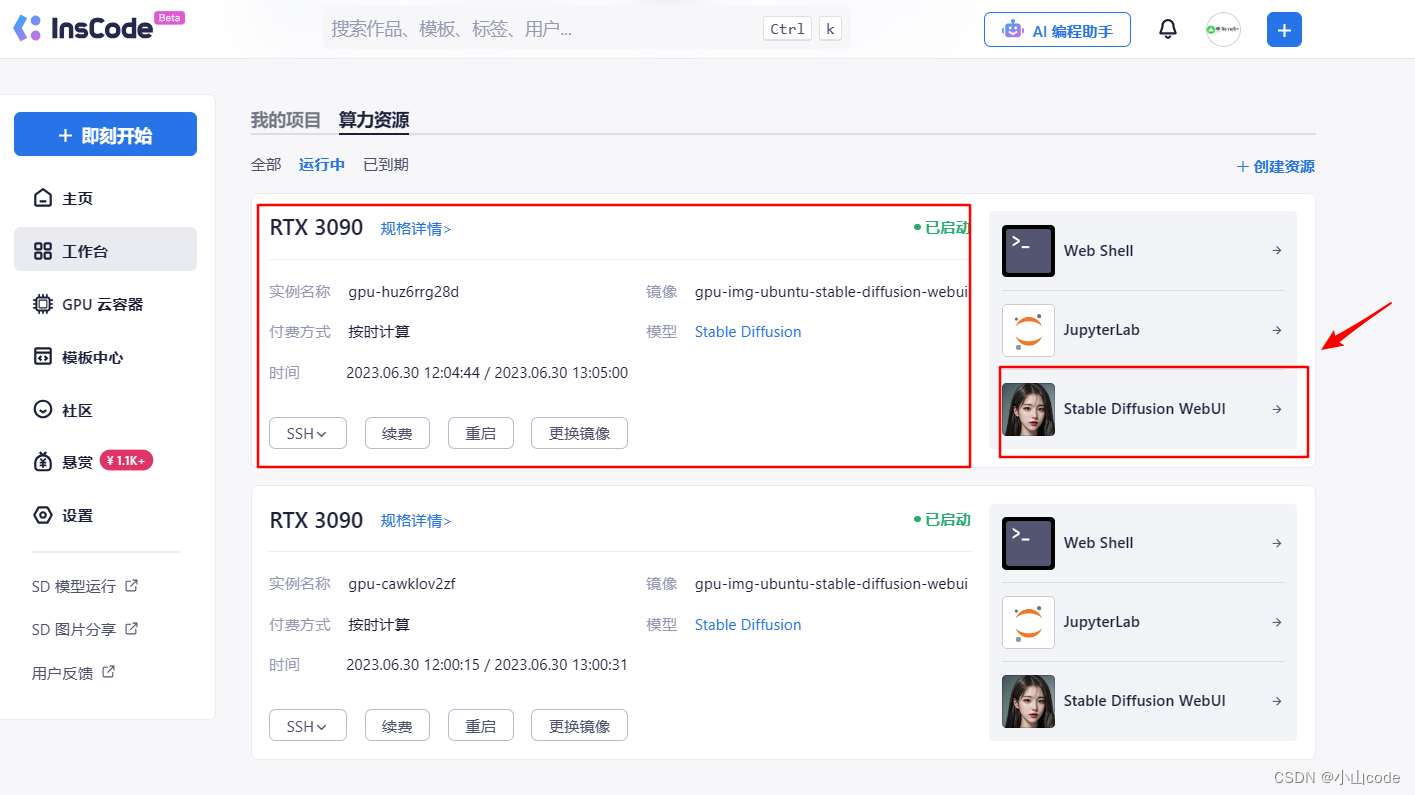Screen dimensions: 1415x795
Task: Click arrow next to JupyterLab for gpu-cawklov2zf
Action: click(x=1277, y=622)
